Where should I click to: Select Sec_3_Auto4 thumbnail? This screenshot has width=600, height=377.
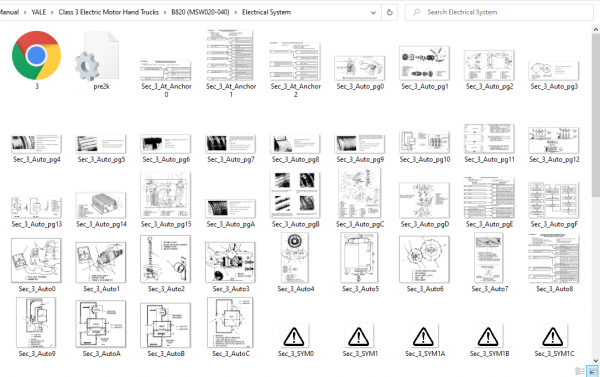295,258
